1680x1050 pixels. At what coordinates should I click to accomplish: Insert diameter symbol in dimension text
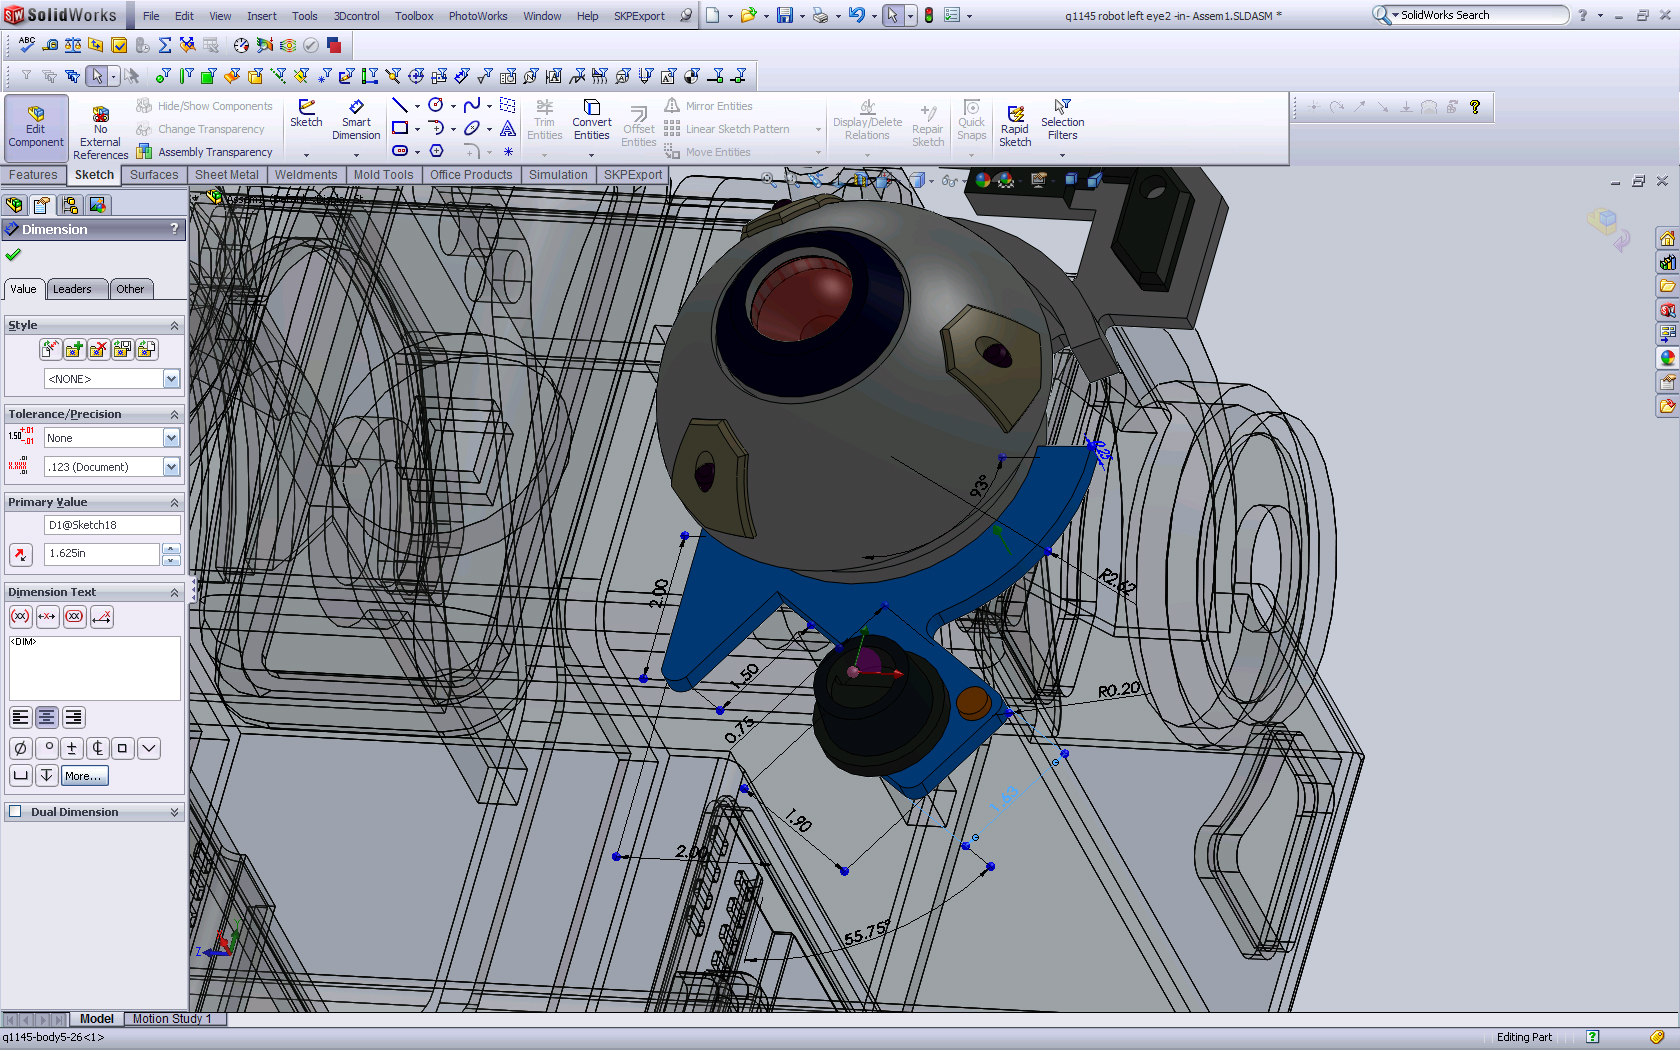point(20,748)
